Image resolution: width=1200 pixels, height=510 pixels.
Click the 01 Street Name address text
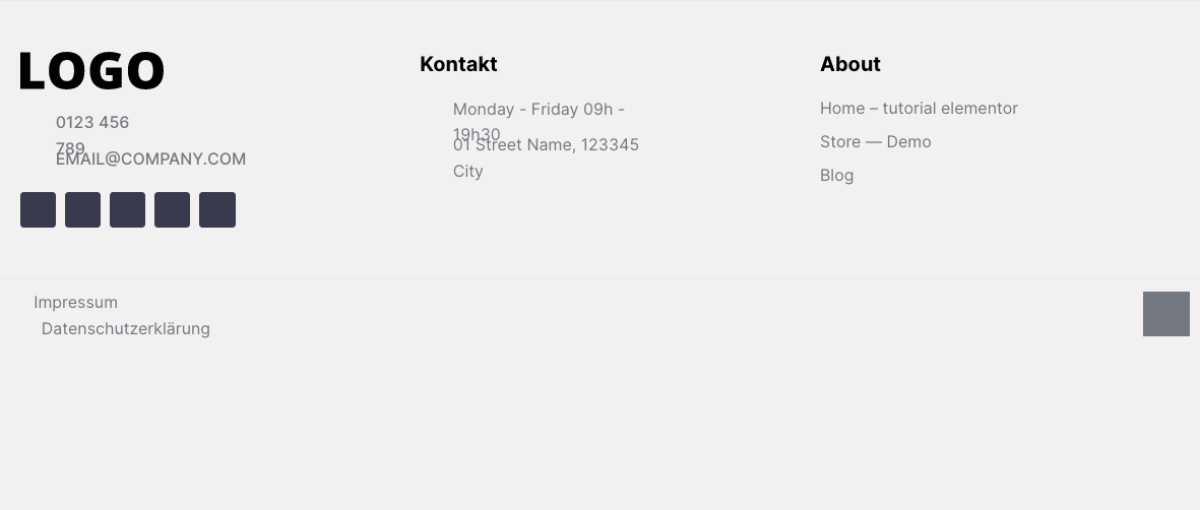point(546,145)
